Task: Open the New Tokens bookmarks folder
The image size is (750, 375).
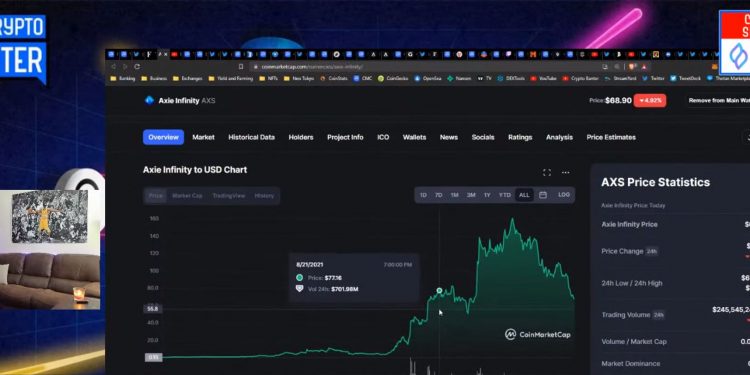Action: tap(299, 78)
